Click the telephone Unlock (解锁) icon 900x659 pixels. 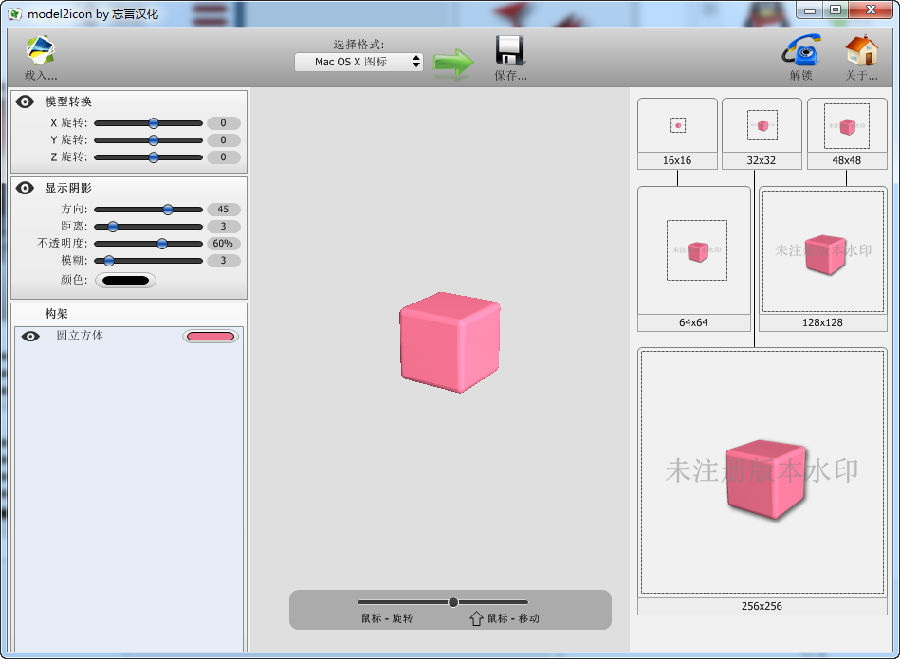coord(801,52)
